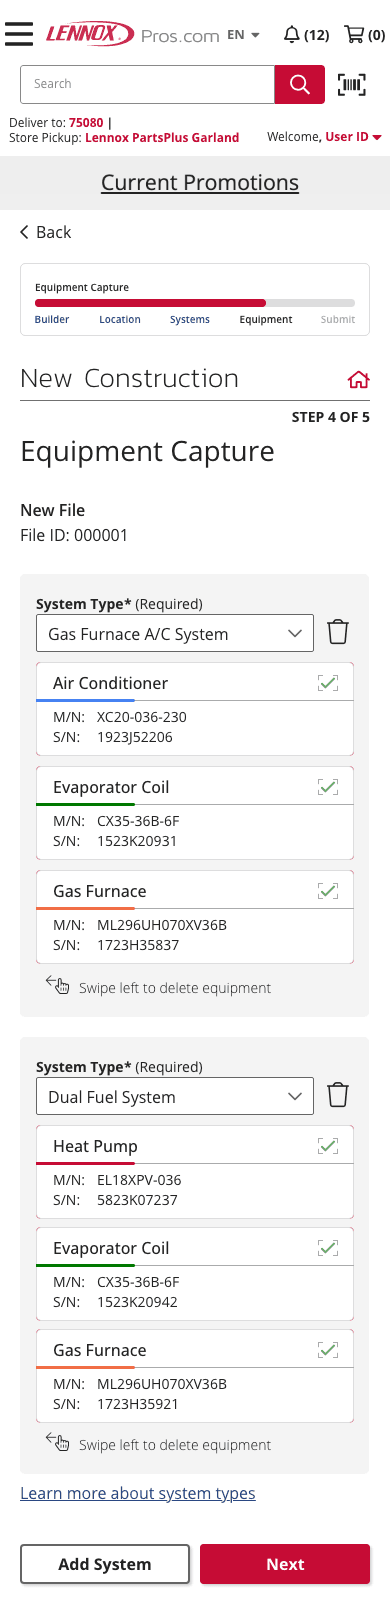Open the Dual Fuel System dropdown

click(x=175, y=1096)
